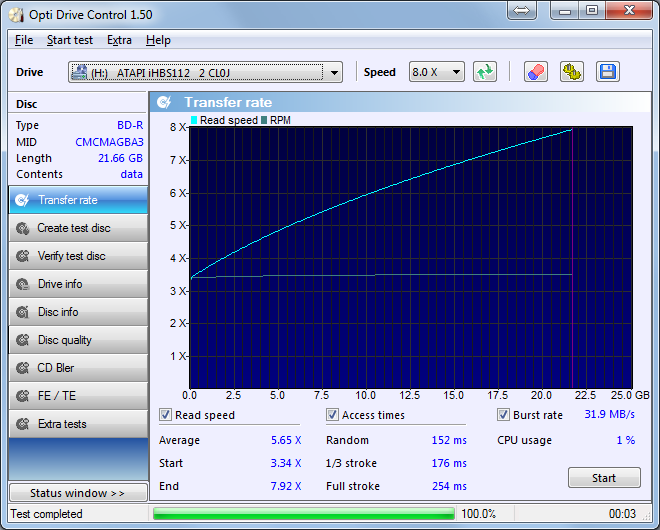Open the Disc info section
660x530 pixels.
(x=78, y=312)
